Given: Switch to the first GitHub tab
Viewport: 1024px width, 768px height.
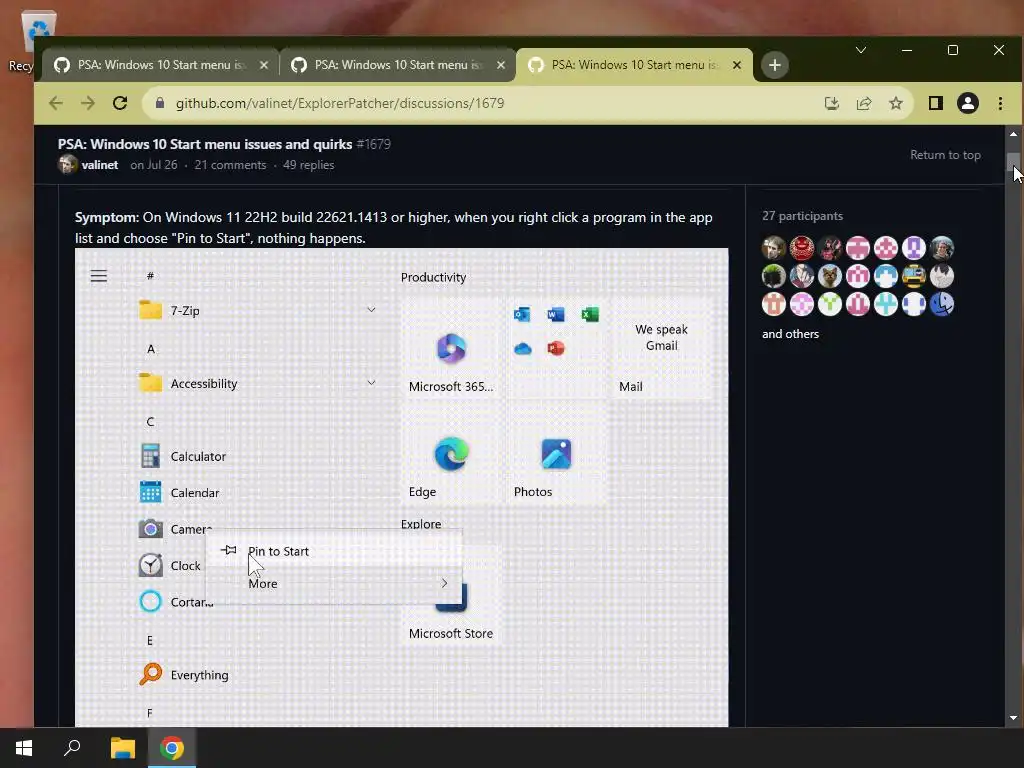Looking at the screenshot, I should pyautogui.click(x=161, y=65).
